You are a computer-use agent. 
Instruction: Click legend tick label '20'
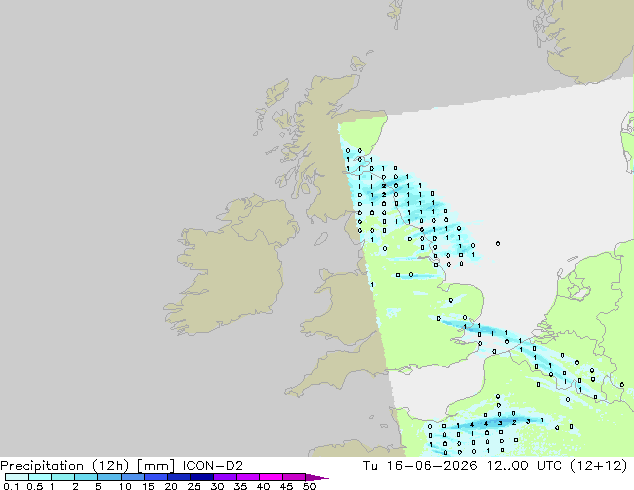coord(171,486)
